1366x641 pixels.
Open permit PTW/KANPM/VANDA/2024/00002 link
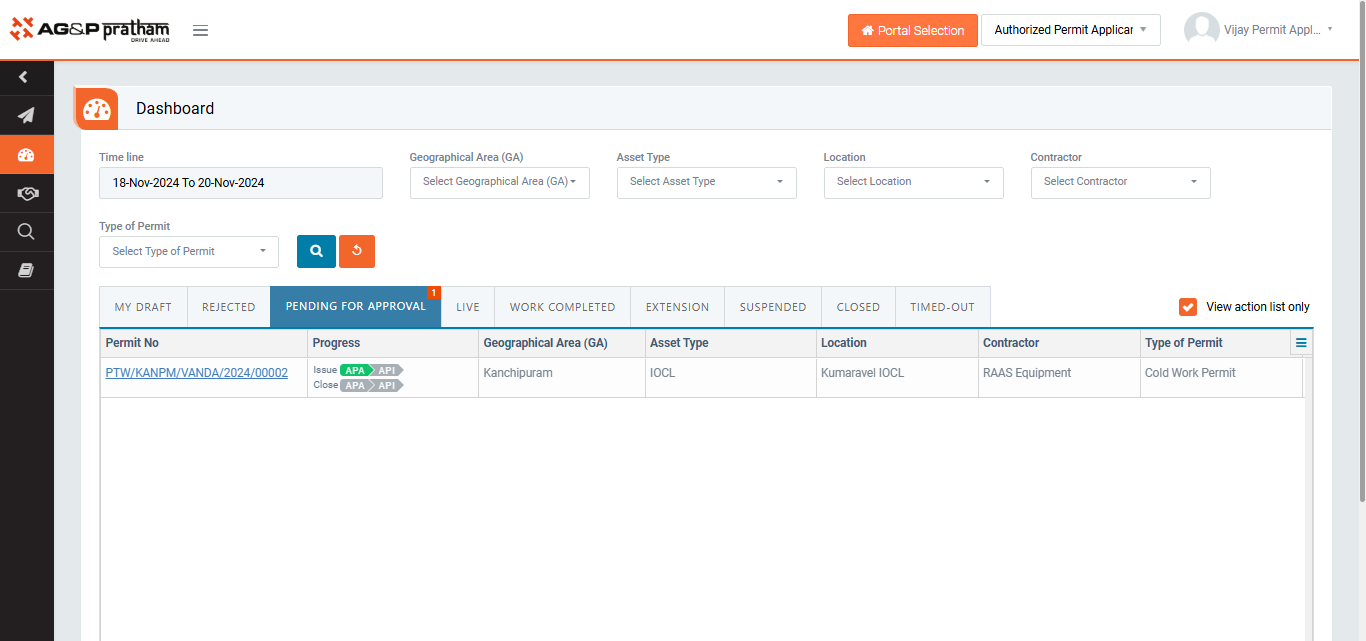[196, 373]
